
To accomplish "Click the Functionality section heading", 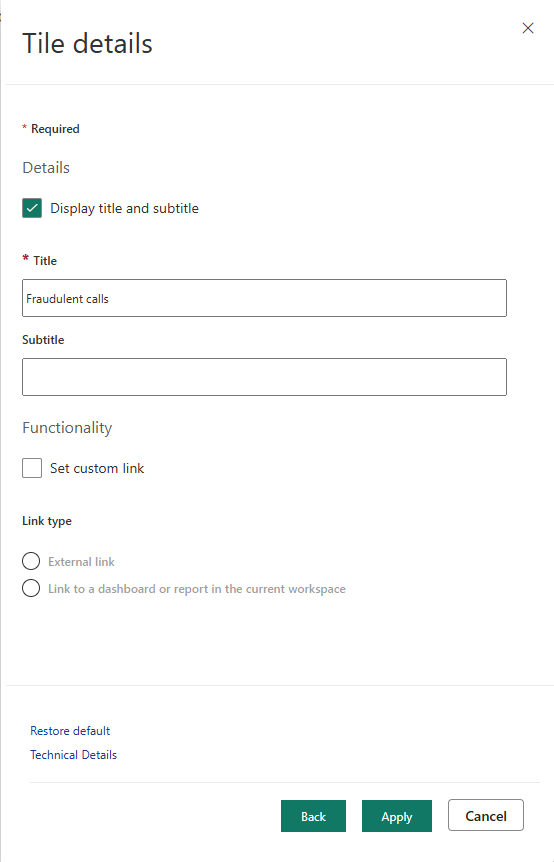I will pyautogui.click(x=67, y=428).
